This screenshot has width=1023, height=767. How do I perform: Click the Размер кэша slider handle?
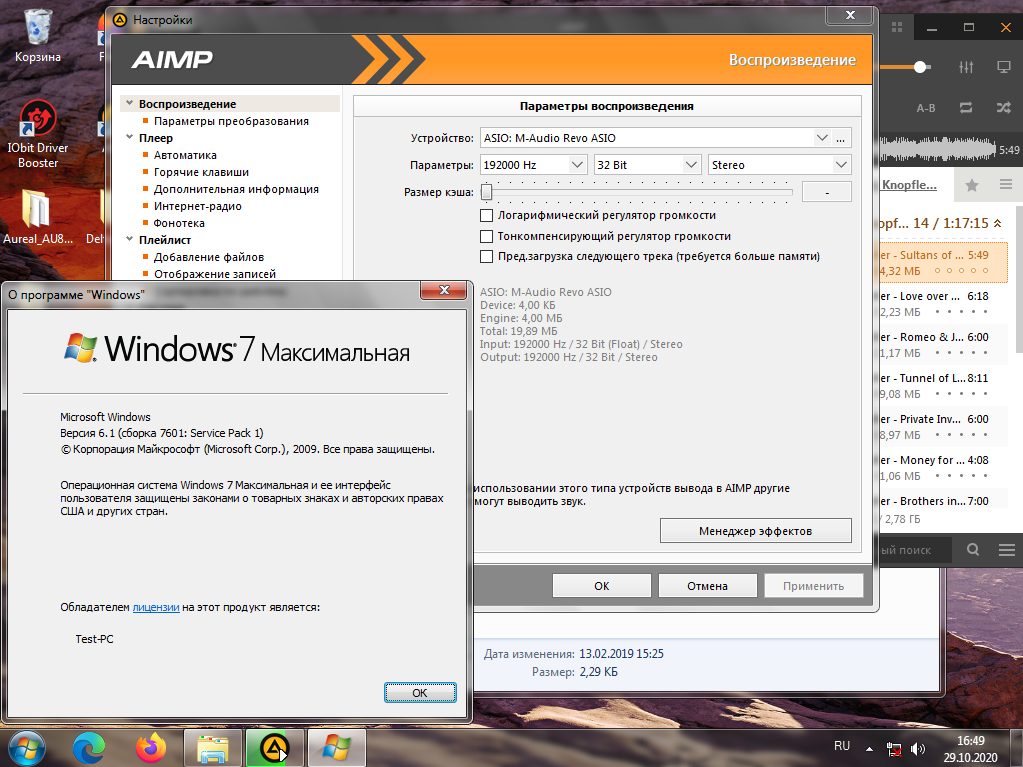pos(486,192)
